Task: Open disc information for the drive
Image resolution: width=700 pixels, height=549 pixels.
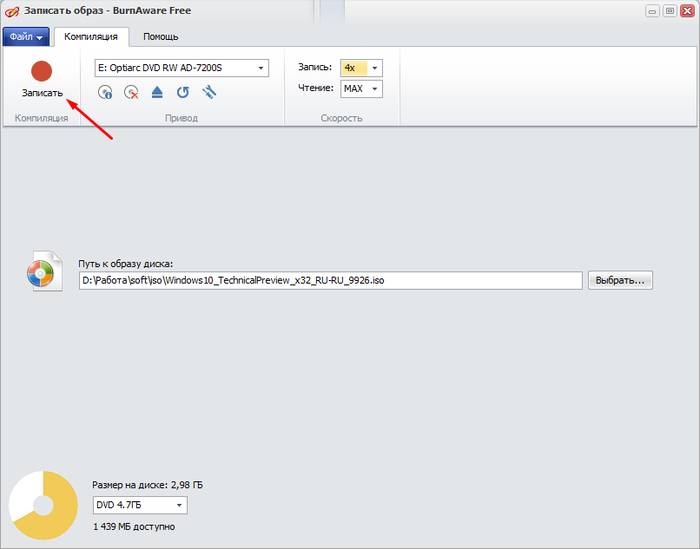Action: [x=105, y=92]
